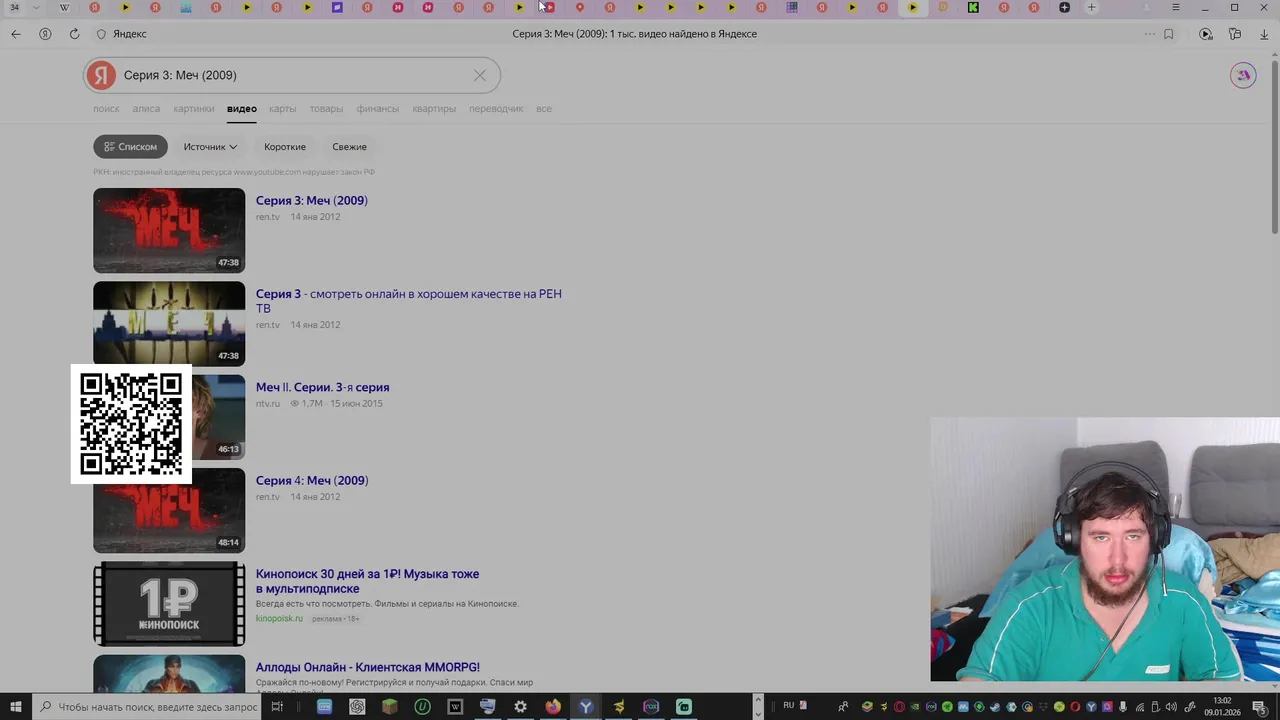Go back with the browser back arrow
Viewport: 1280px width, 720px height.
coord(15,34)
